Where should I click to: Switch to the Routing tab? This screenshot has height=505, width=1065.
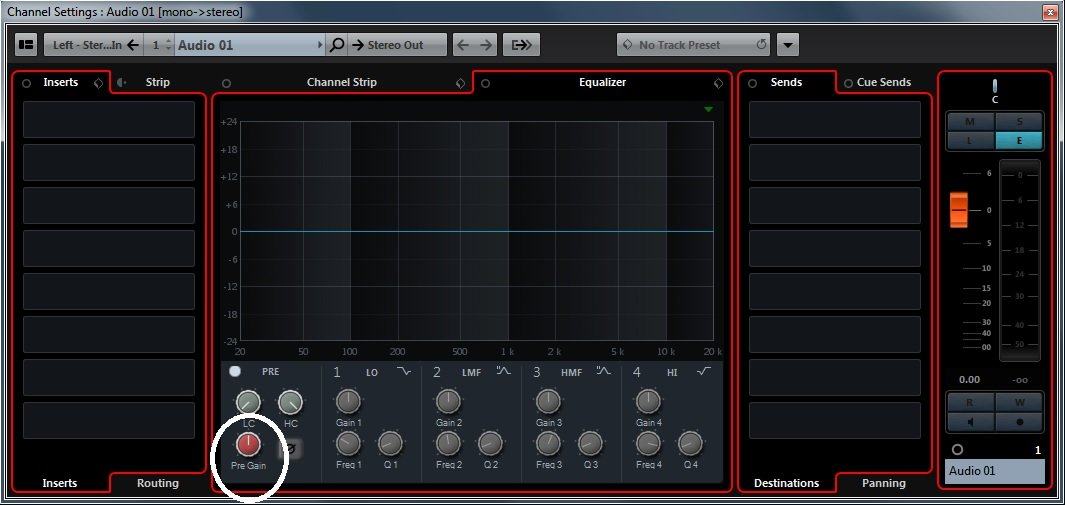click(x=157, y=483)
